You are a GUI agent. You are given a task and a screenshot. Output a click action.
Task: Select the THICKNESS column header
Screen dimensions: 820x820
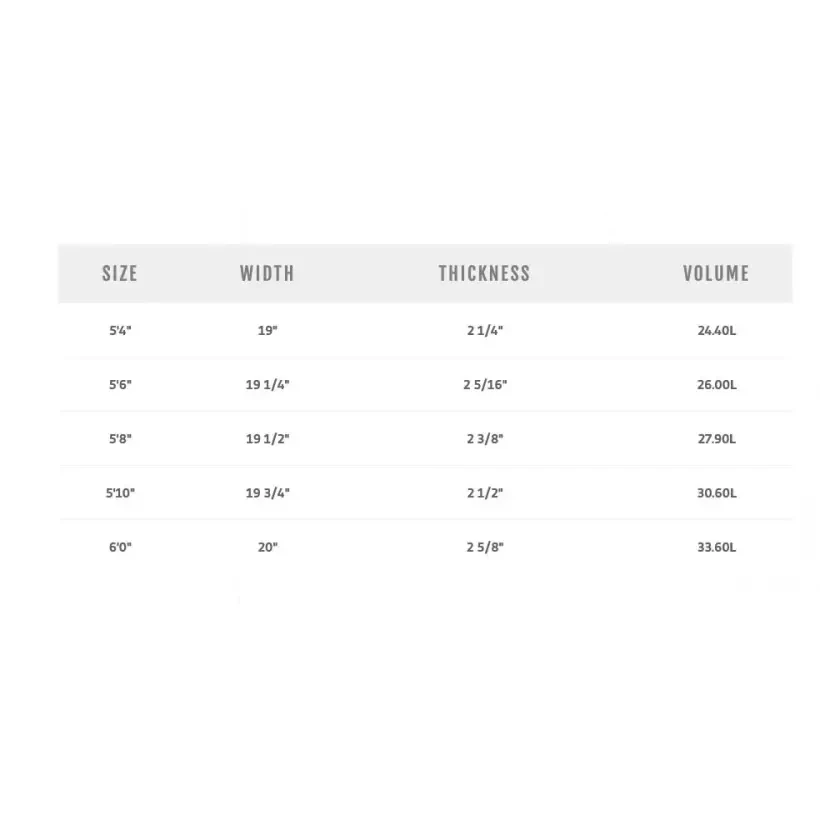click(x=484, y=273)
